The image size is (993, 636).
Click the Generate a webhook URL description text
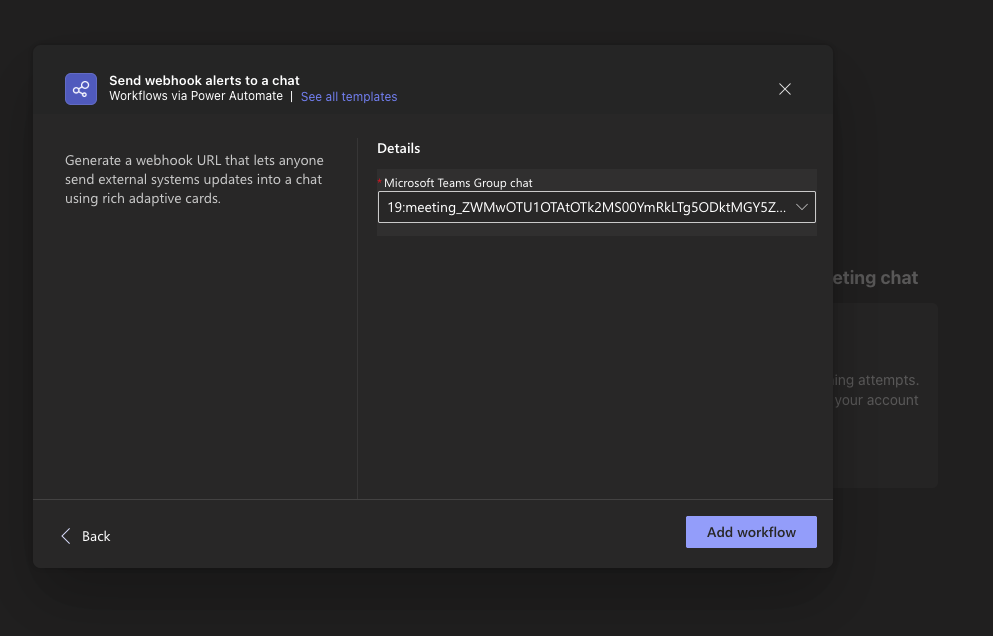click(x=193, y=179)
